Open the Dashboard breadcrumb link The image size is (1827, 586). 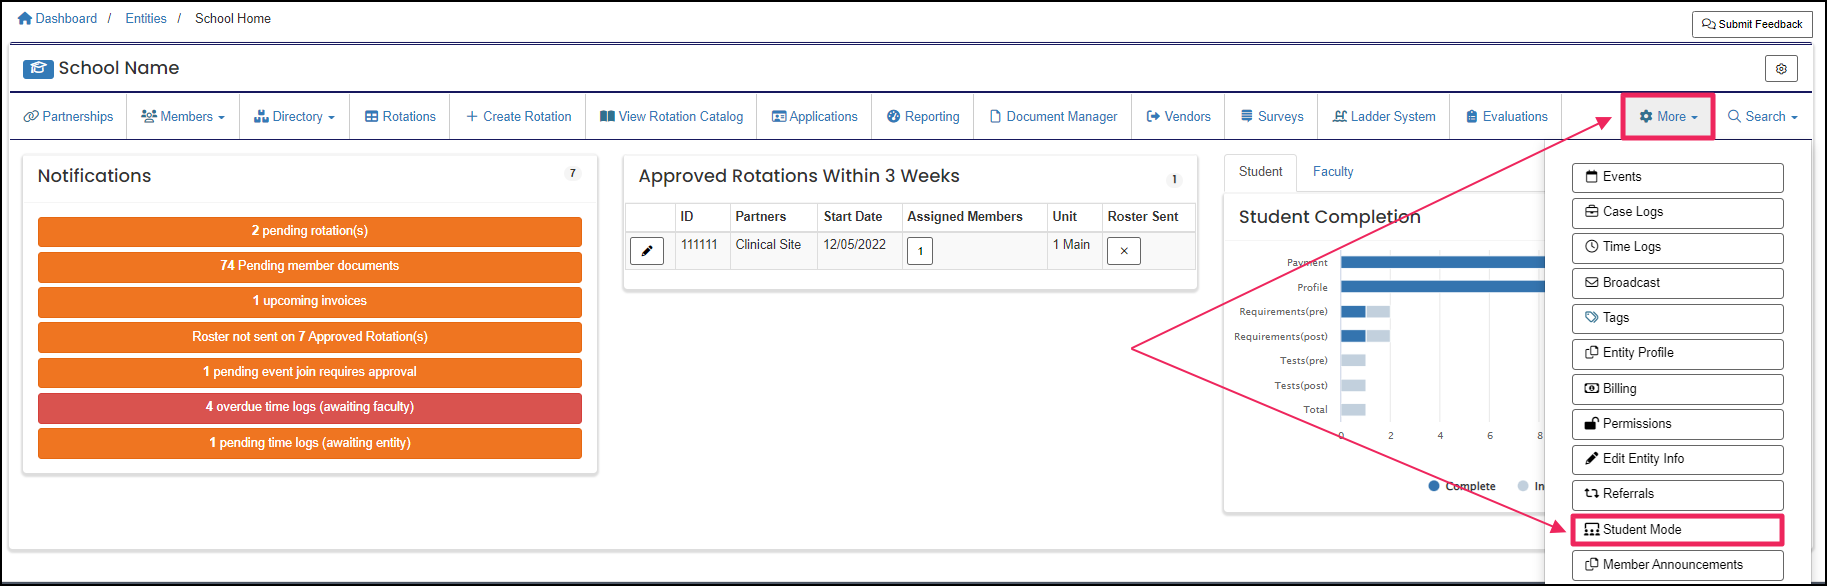[66, 18]
